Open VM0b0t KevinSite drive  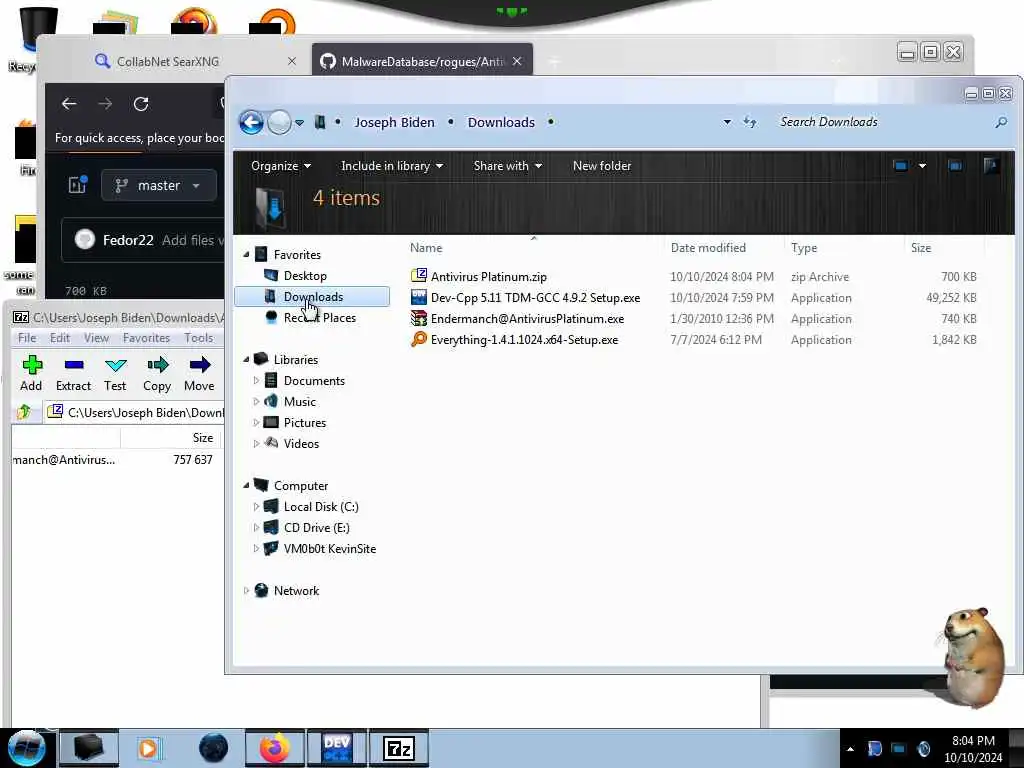pos(330,549)
